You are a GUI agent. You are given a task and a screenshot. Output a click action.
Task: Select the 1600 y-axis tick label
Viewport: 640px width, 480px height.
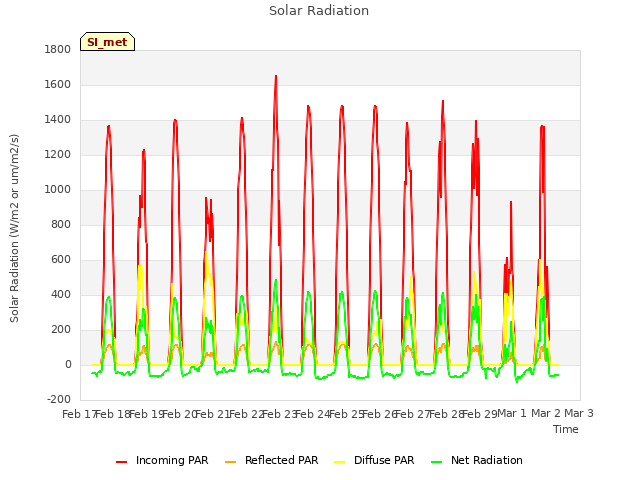[58, 84]
